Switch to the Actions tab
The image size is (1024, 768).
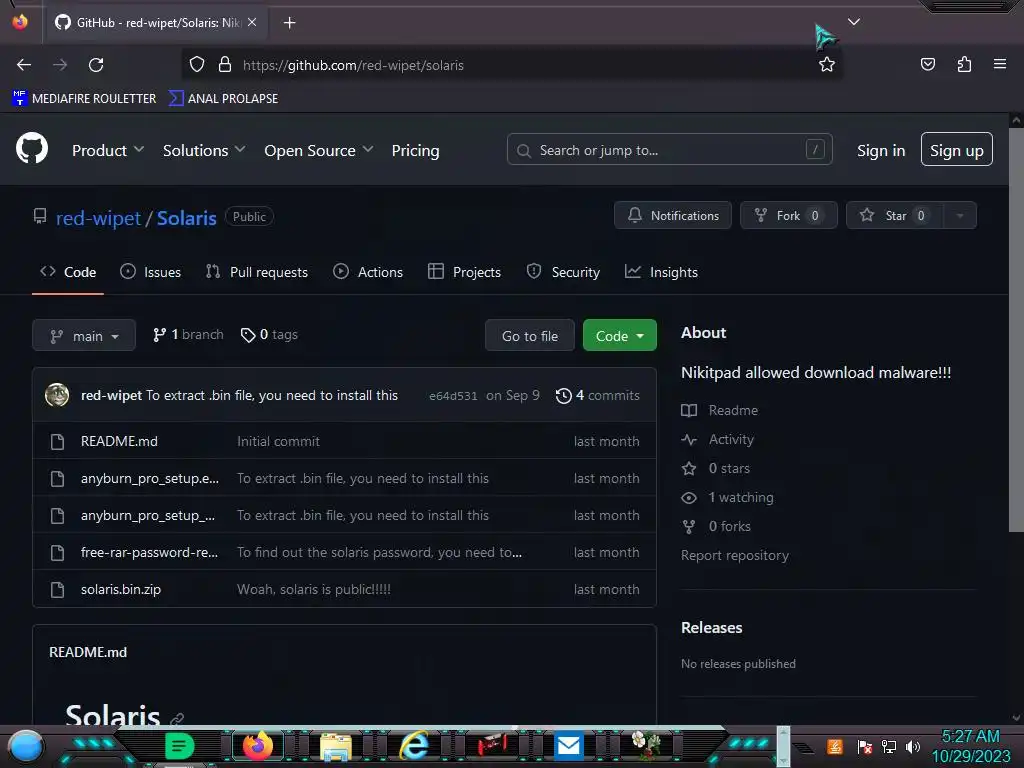tap(368, 272)
